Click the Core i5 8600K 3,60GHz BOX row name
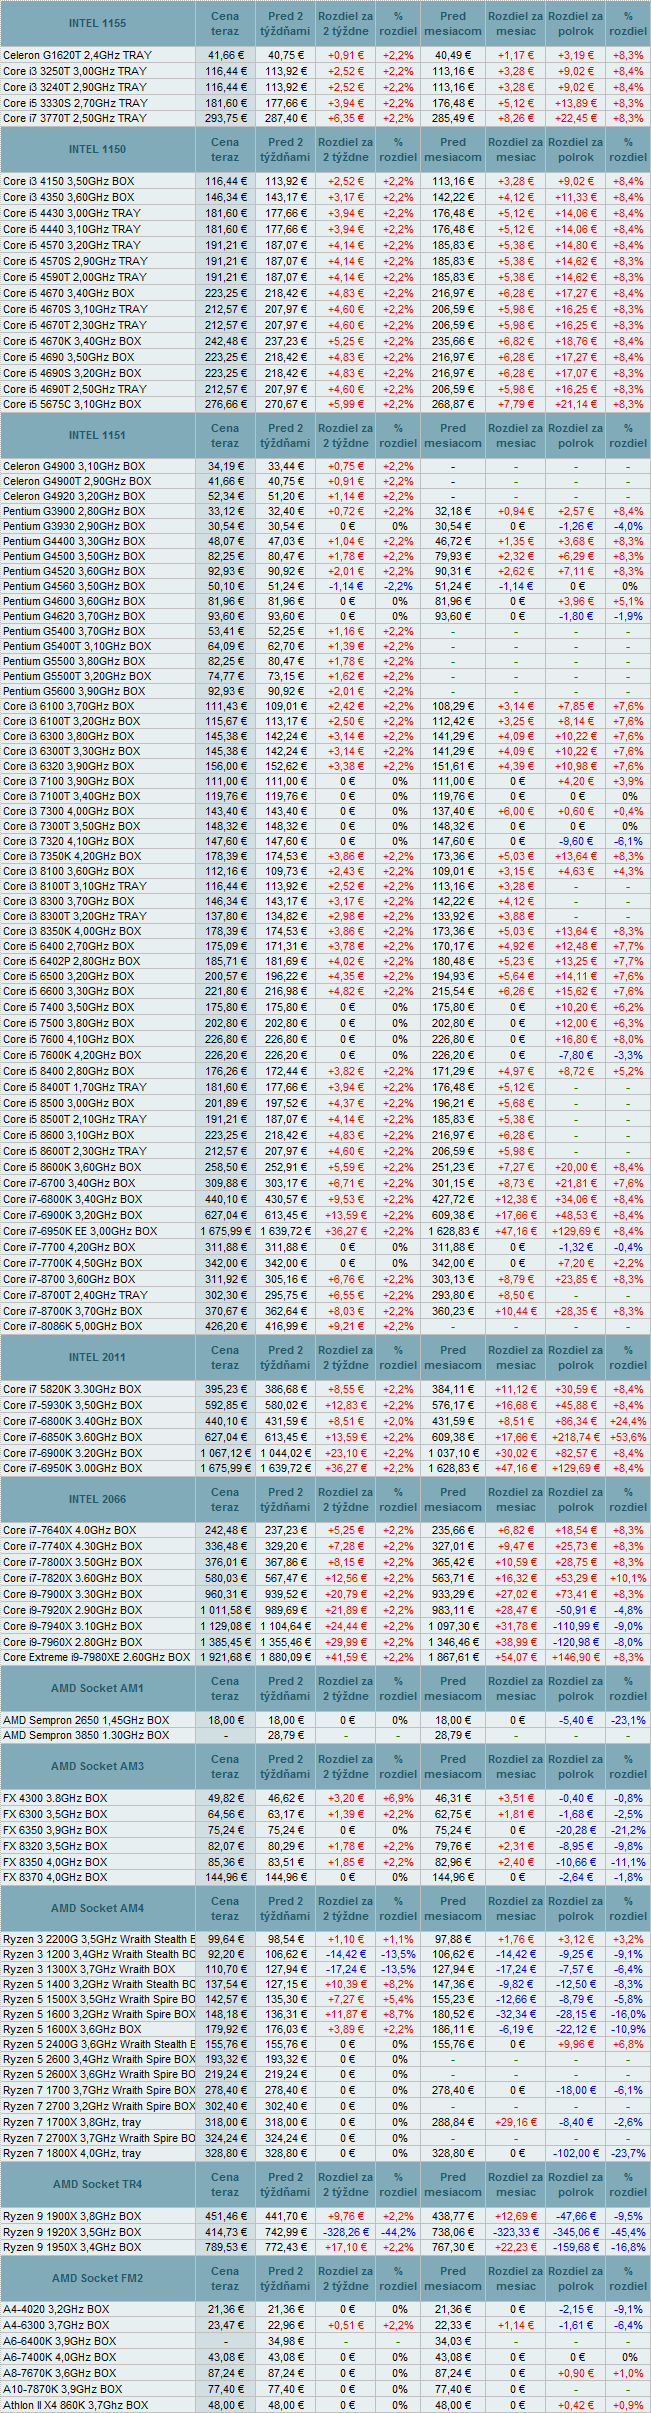 [x=72, y=1167]
